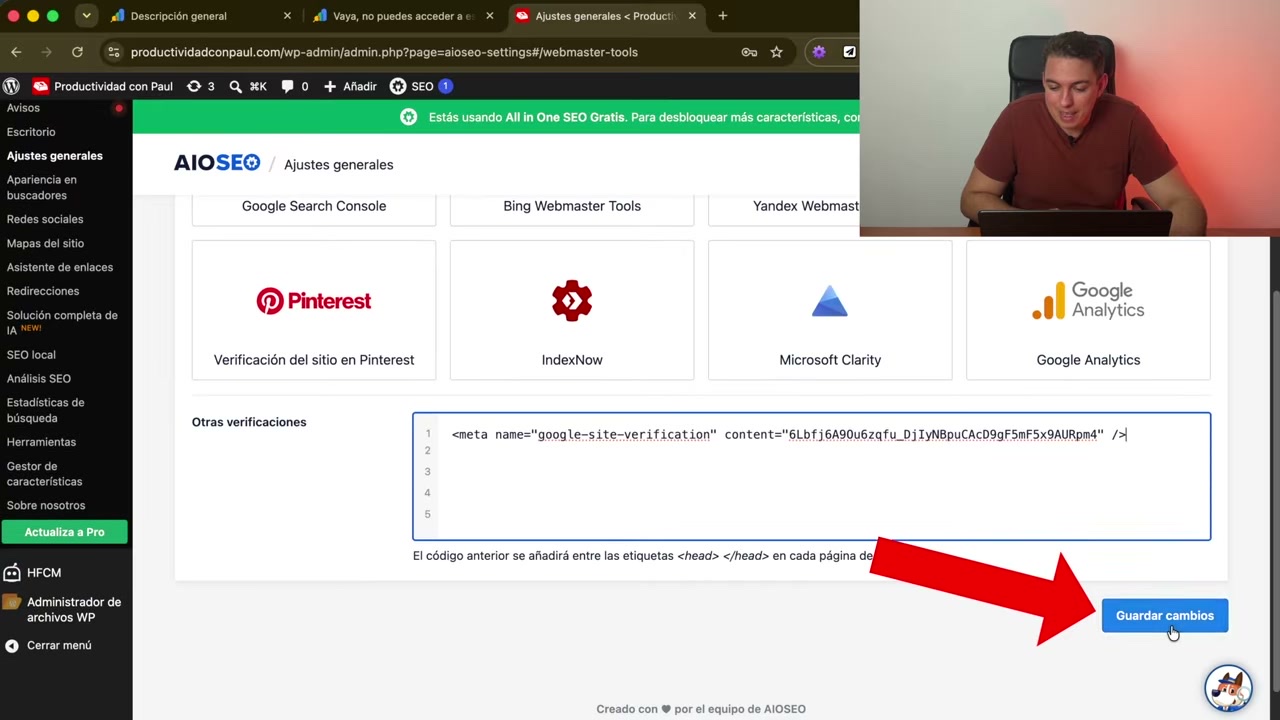Click the green Actualiza a Pro button
Screen dimensions: 1280x720
[x=65, y=532]
